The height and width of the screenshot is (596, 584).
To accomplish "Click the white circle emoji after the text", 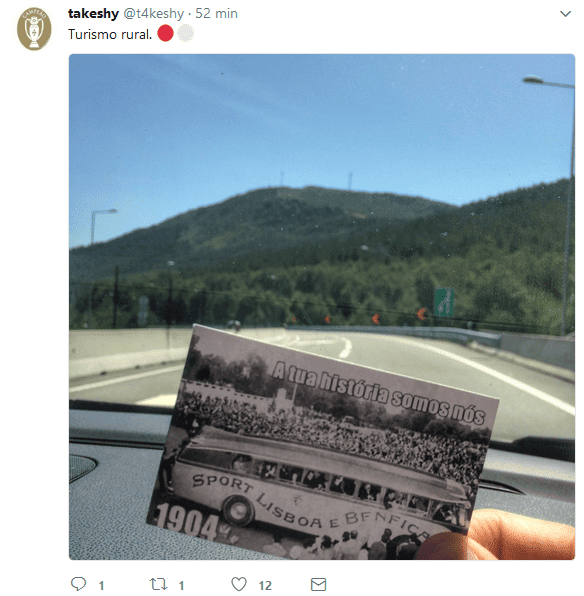I will point(186,33).
